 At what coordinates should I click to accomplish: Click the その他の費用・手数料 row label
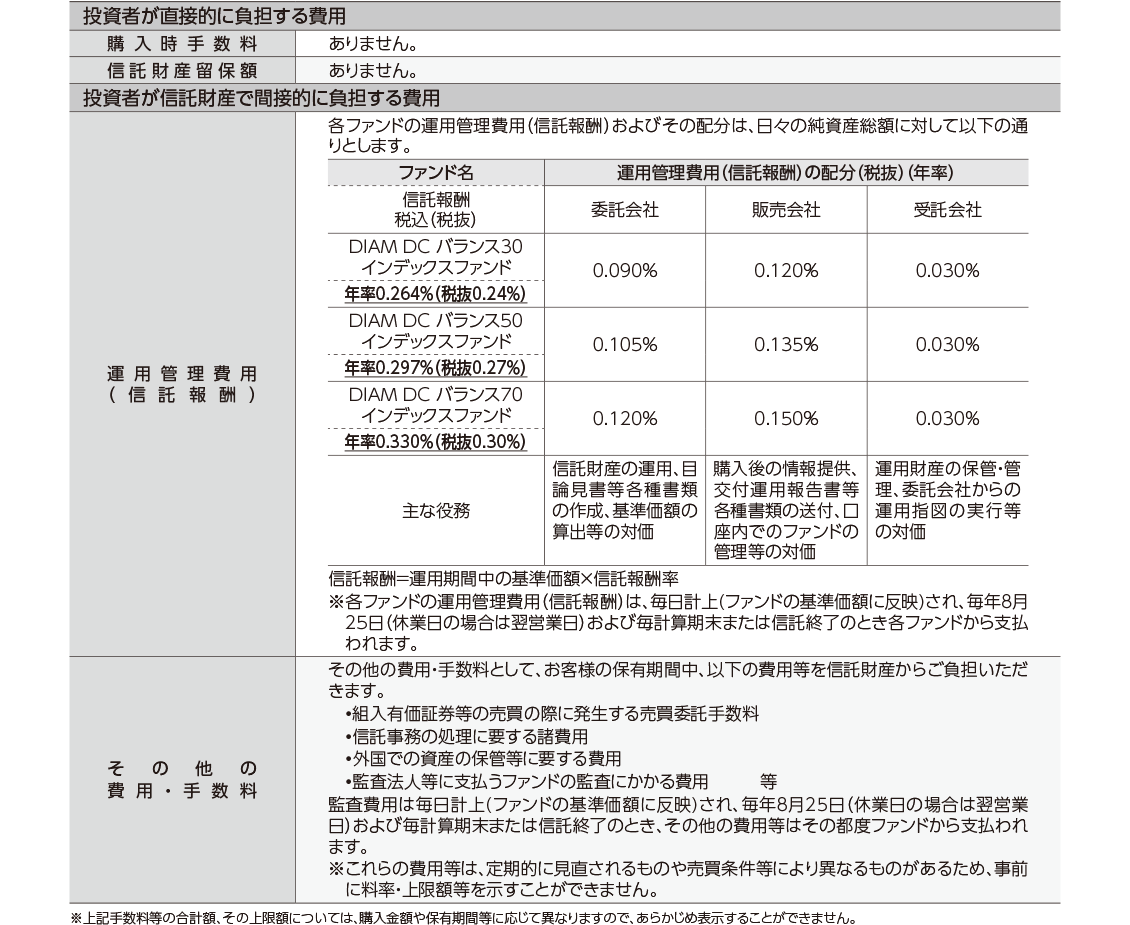click(182, 779)
